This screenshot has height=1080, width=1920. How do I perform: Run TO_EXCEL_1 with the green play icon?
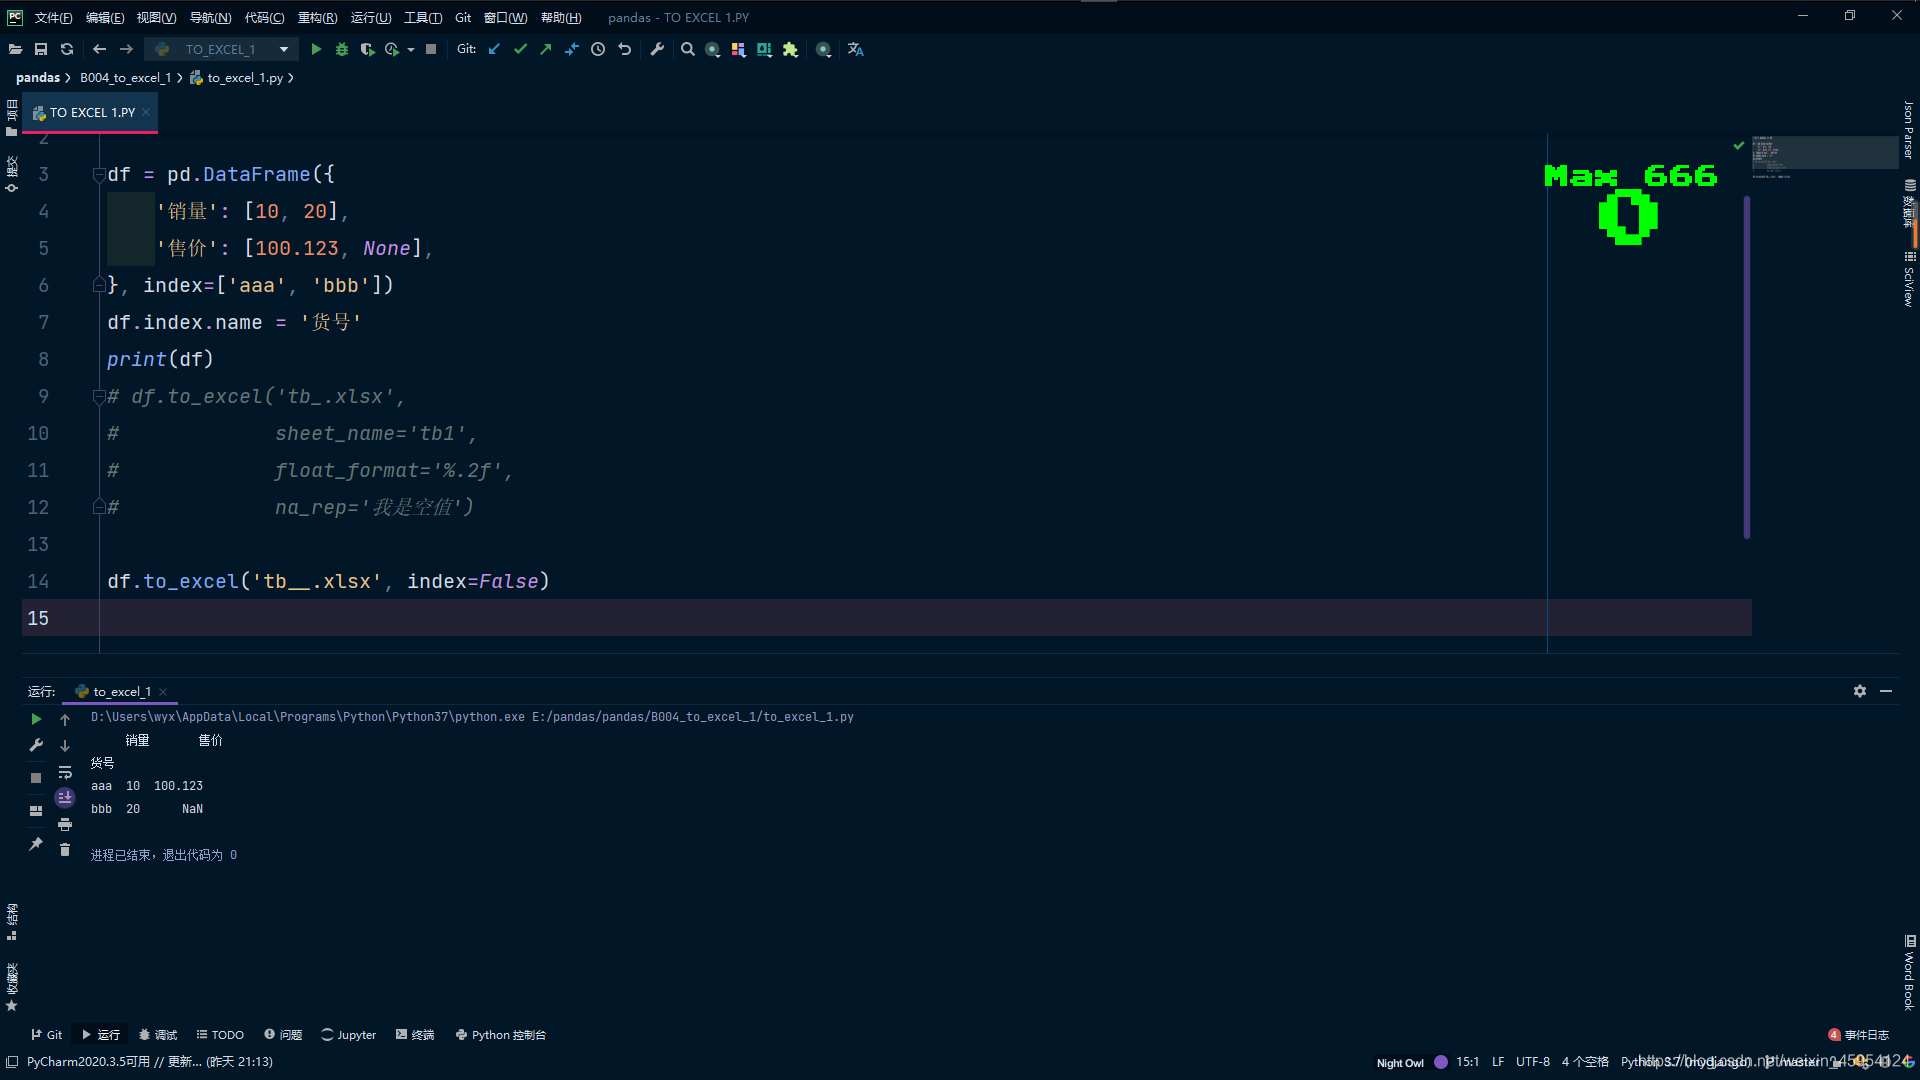click(316, 49)
